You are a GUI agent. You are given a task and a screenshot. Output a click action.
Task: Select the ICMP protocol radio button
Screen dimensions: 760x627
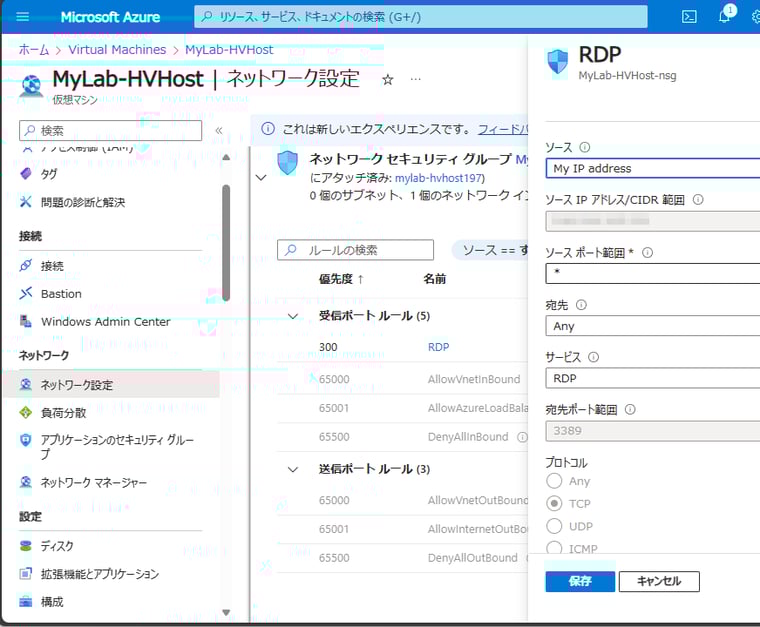coord(554,548)
